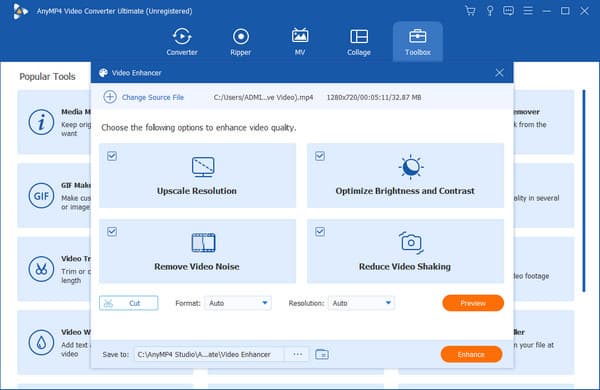
Task: Select the Toolbox tab
Action: 418,42
